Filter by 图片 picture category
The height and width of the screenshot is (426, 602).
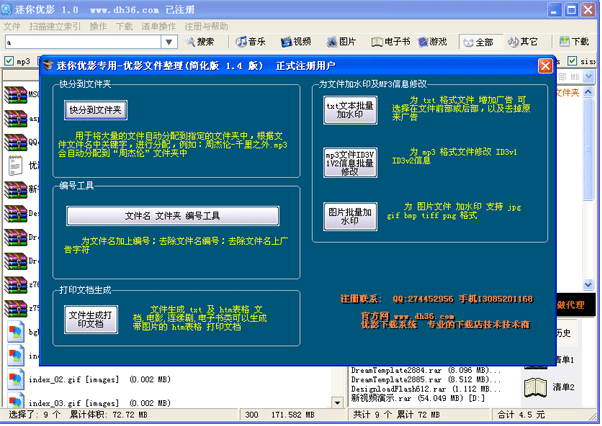[x=341, y=41]
